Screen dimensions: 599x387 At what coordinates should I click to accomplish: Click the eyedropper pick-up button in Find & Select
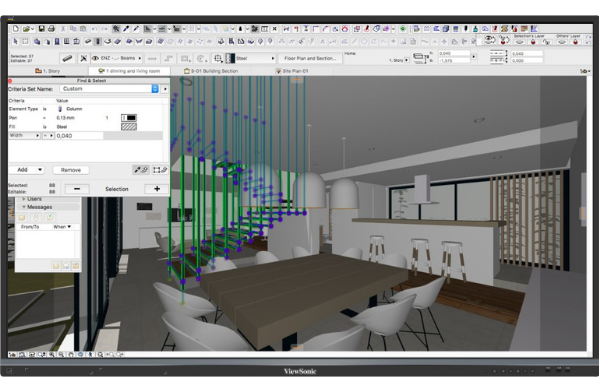tap(141, 170)
